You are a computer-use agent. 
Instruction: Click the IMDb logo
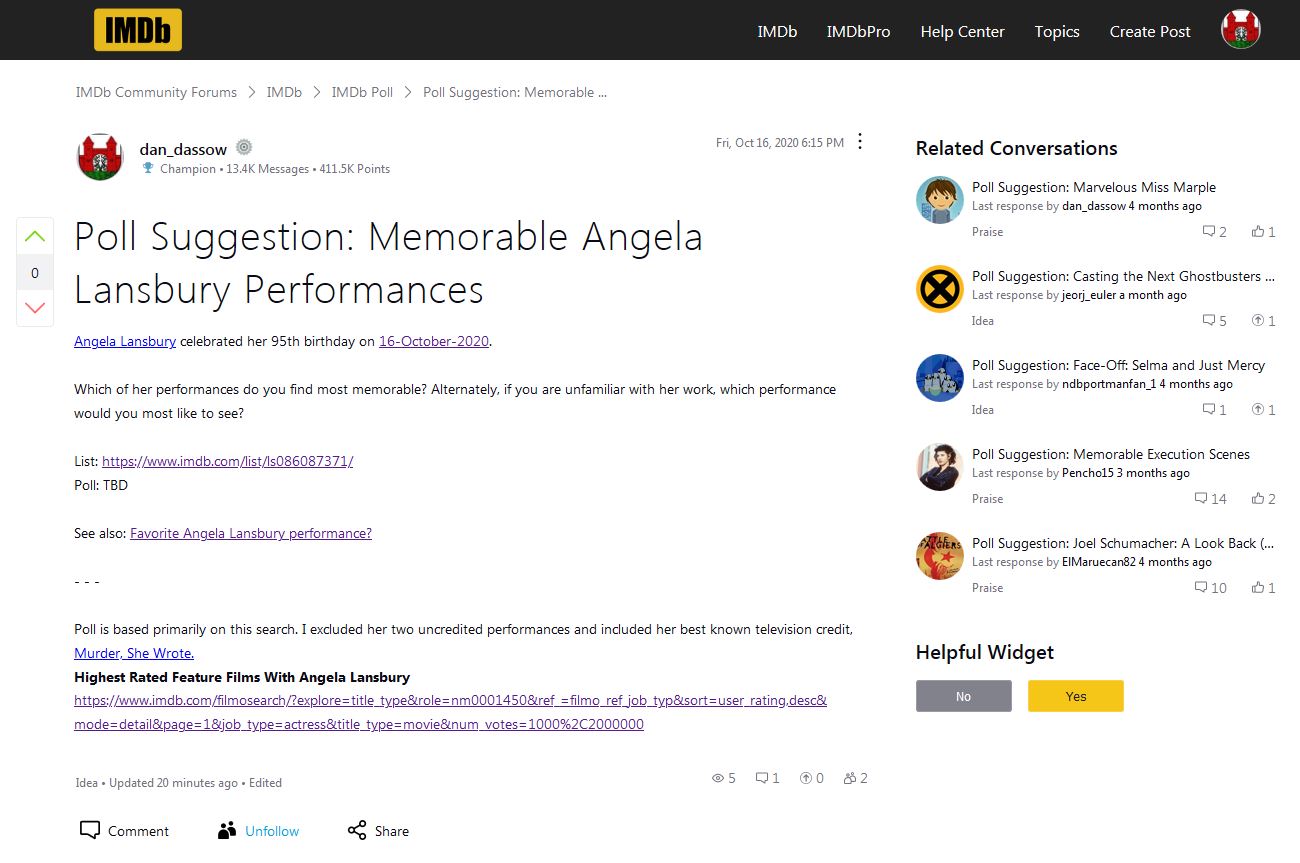click(138, 30)
